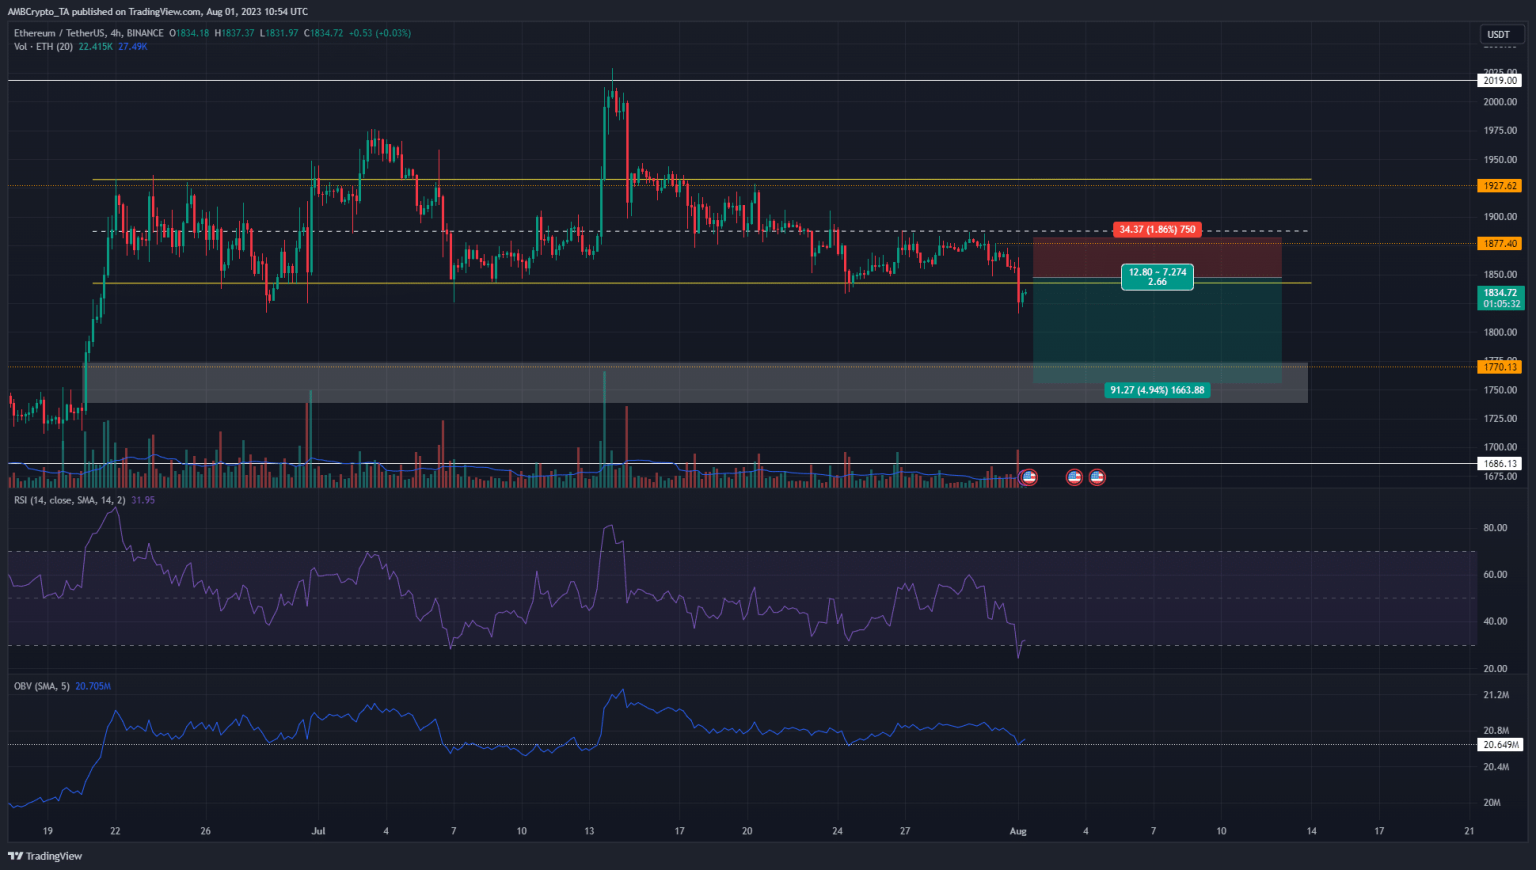The width and height of the screenshot is (1536, 870).
Task: Click the 2019.00 price line label
Action: coord(1500,80)
